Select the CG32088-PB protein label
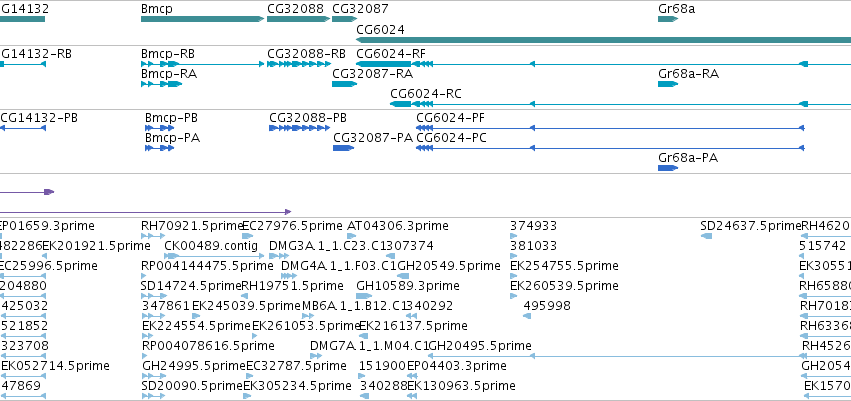This screenshot has height=401, width=851. coord(308,118)
